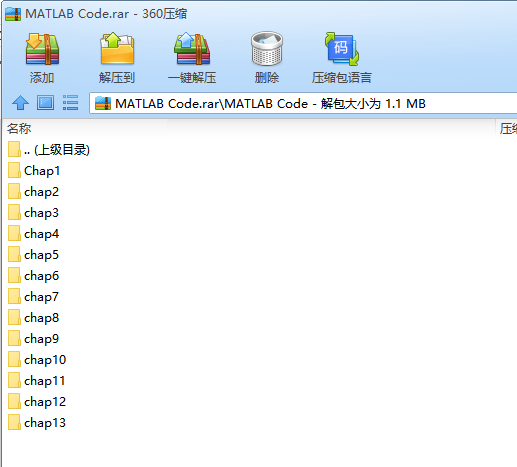Click the 360压缩 title bar app icon
517x467 pixels.
click(13, 14)
